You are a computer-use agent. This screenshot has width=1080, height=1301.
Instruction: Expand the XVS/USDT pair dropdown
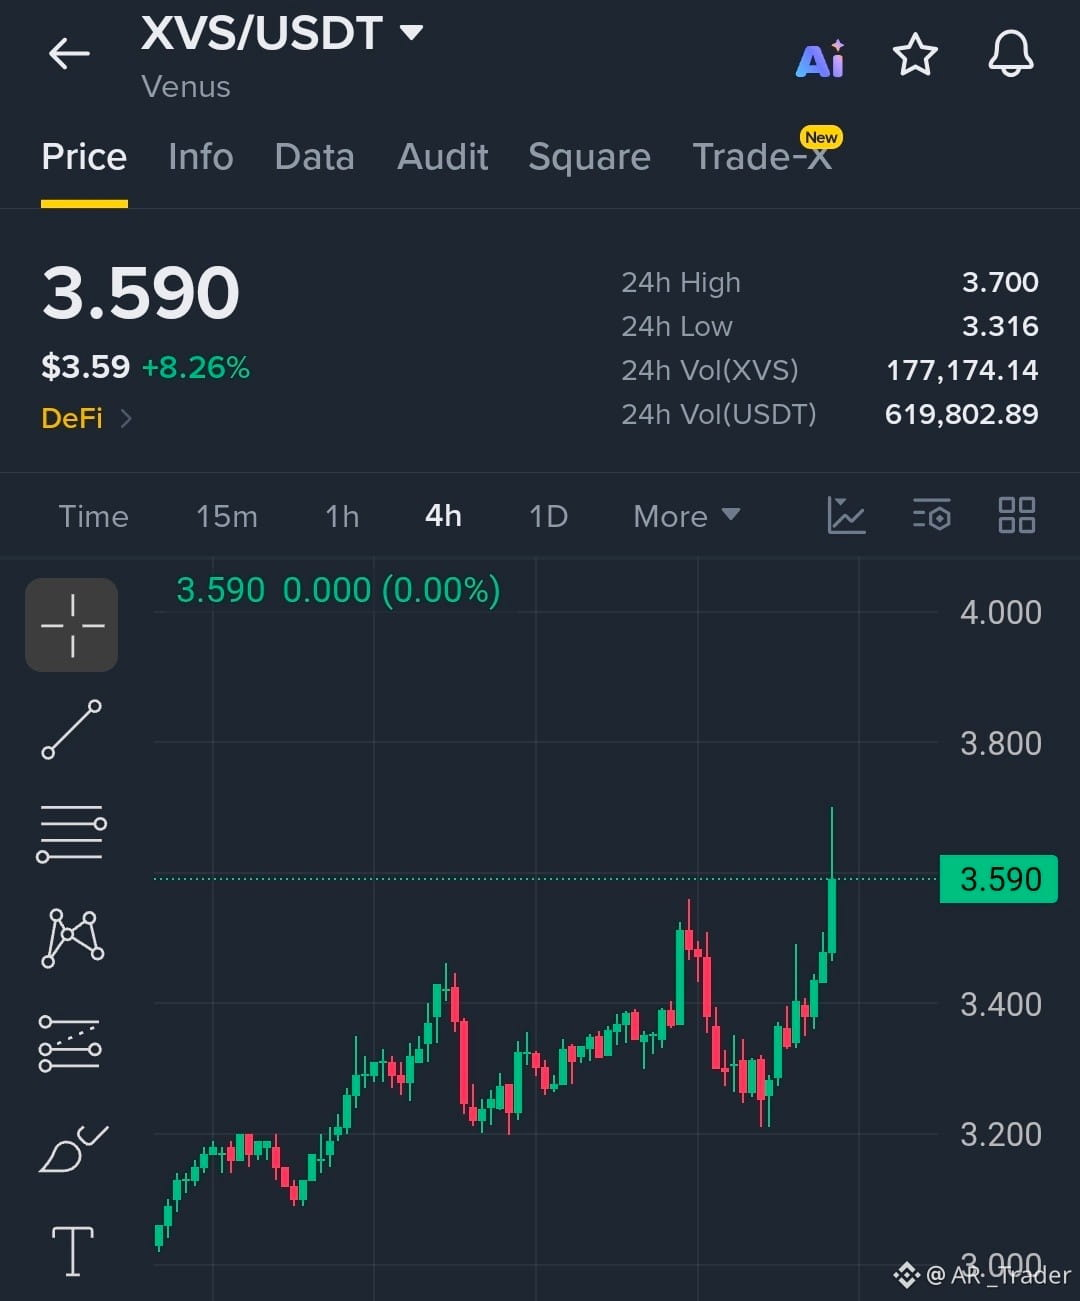point(411,32)
